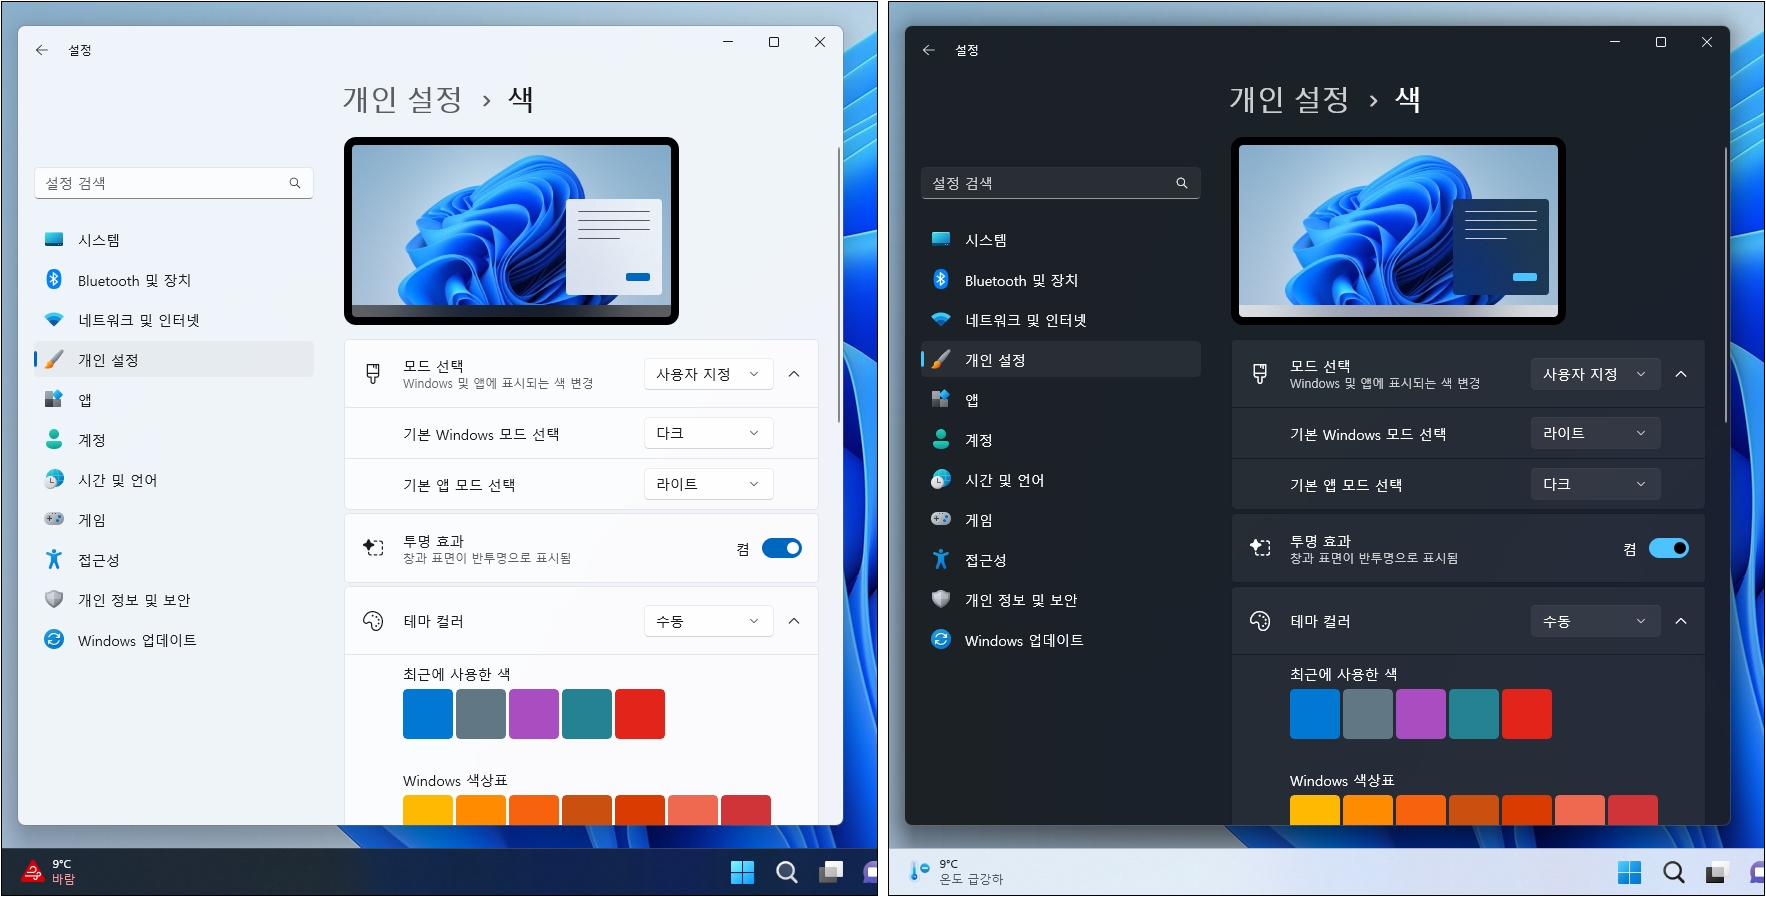The height and width of the screenshot is (897, 1766).
Task: Go back using the arrow in the light window
Action: click(x=42, y=49)
